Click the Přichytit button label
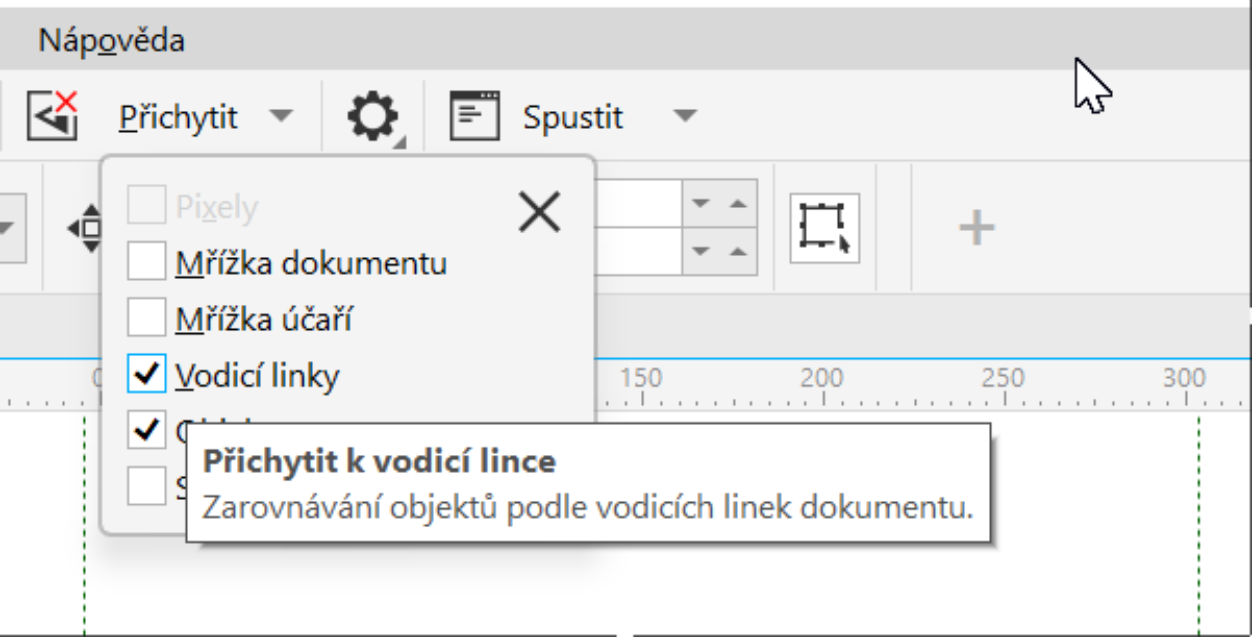This screenshot has width=1252, height=637. click(x=179, y=117)
